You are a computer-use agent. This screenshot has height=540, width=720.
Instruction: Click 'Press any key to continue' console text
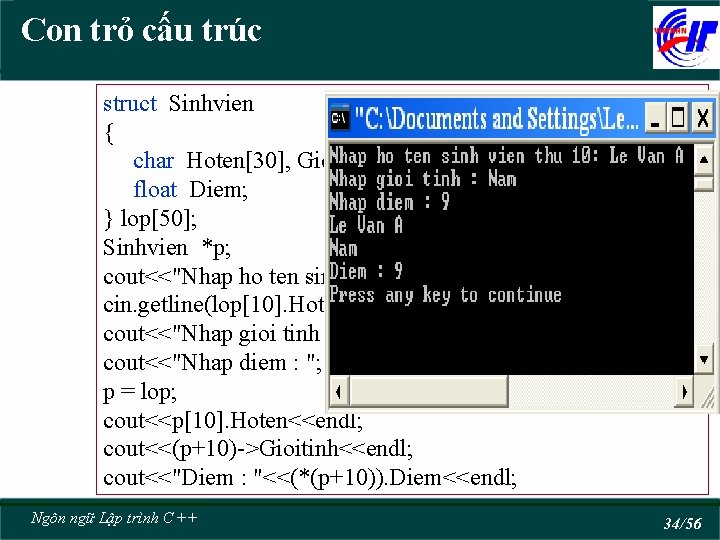tap(445, 295)
